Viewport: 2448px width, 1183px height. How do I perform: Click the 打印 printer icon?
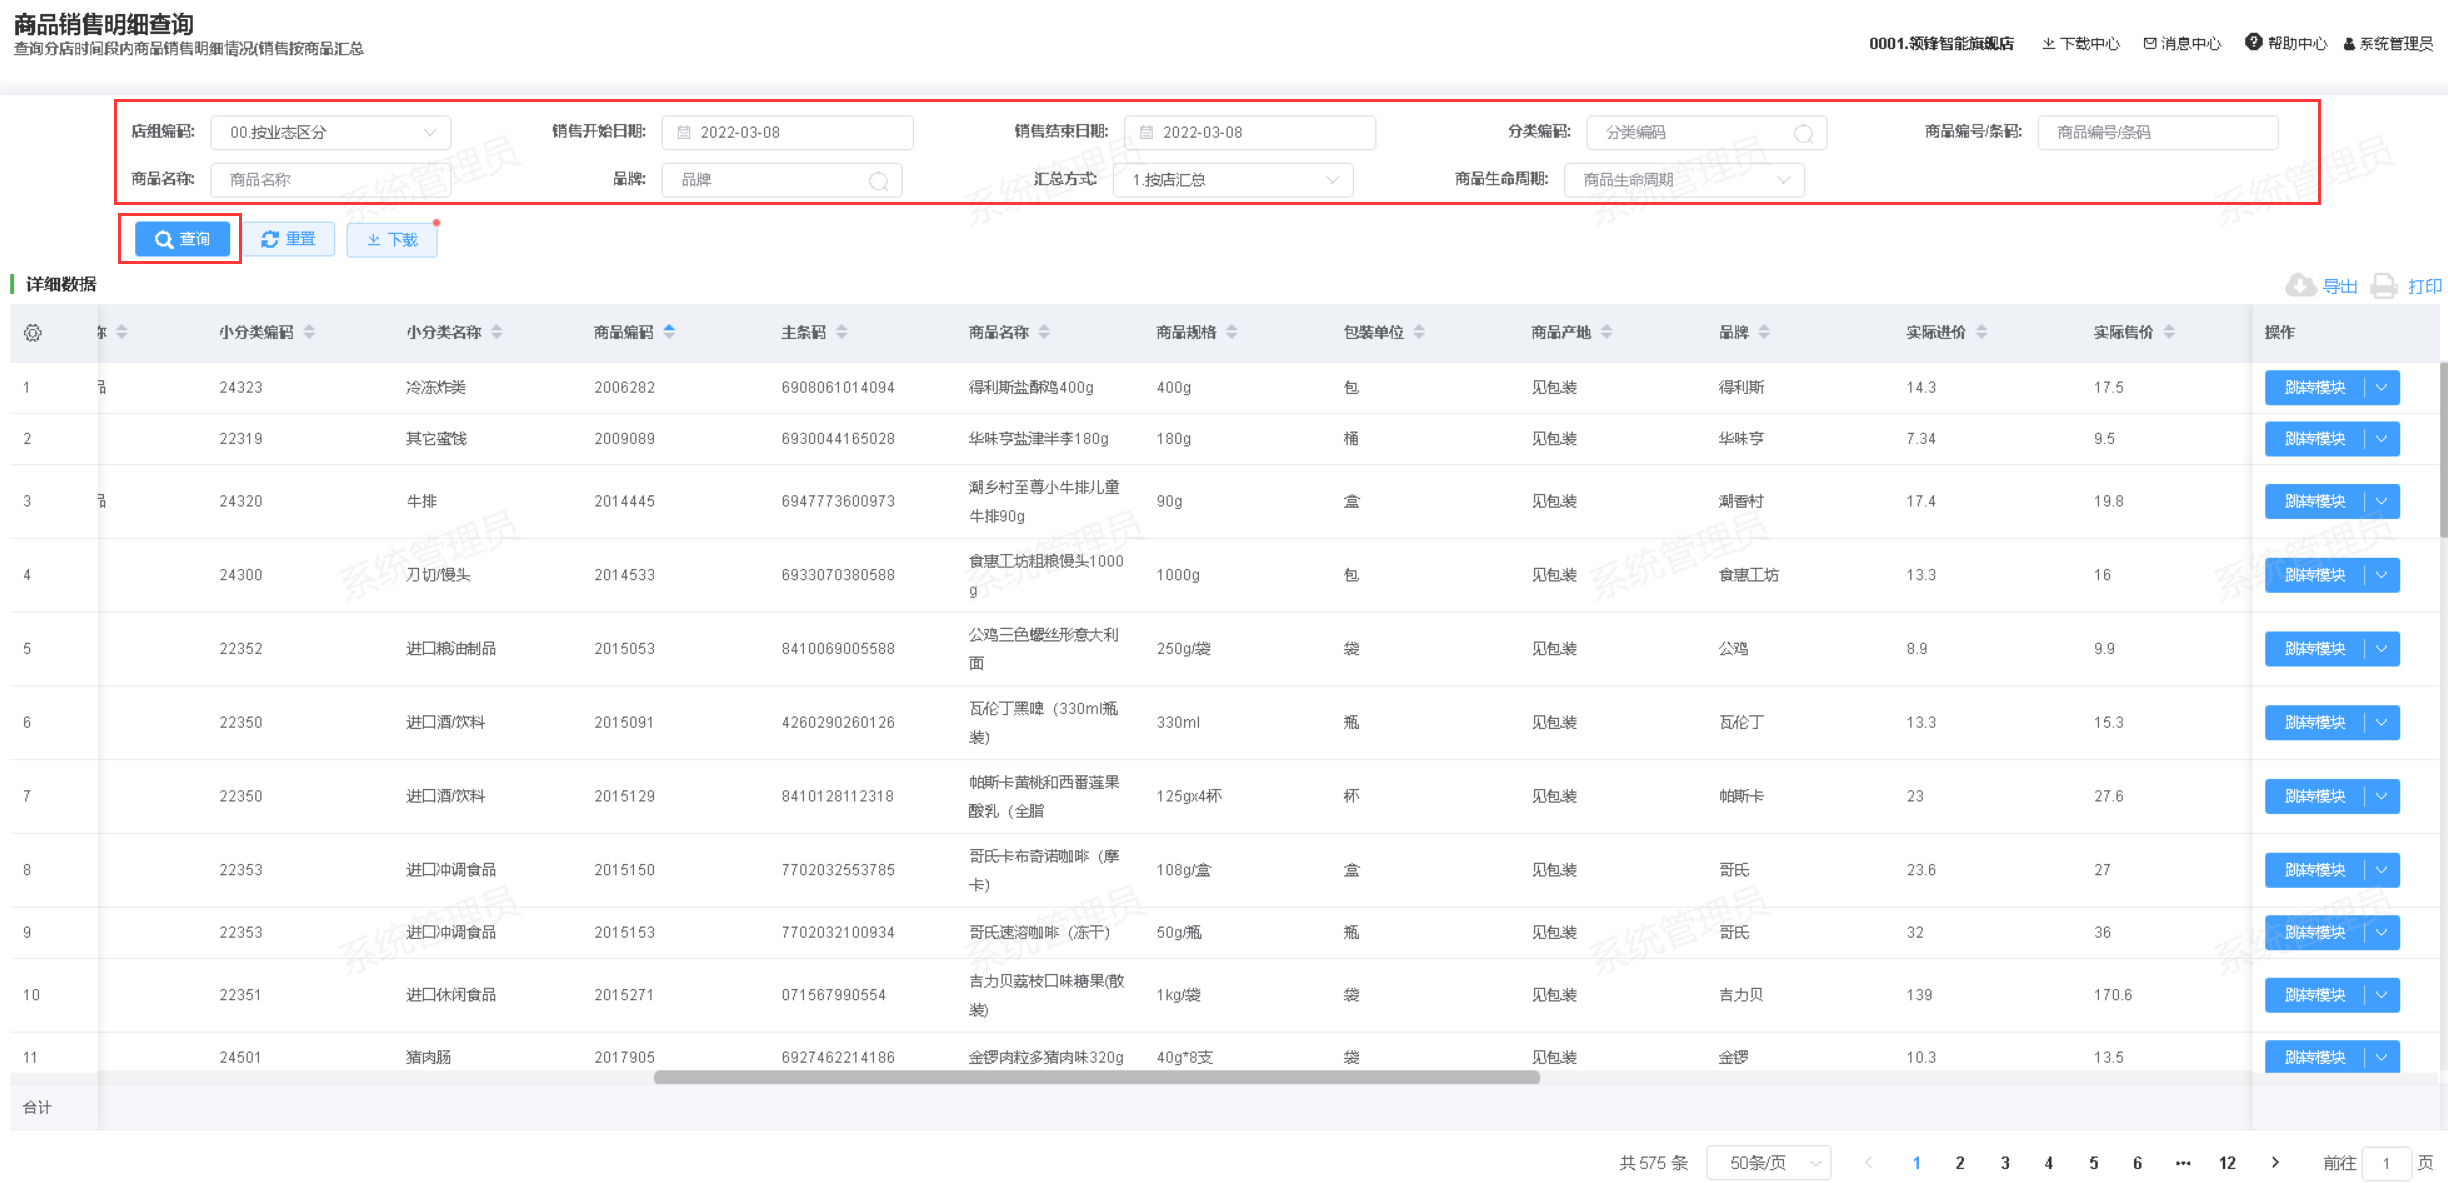pos(2384,286)
